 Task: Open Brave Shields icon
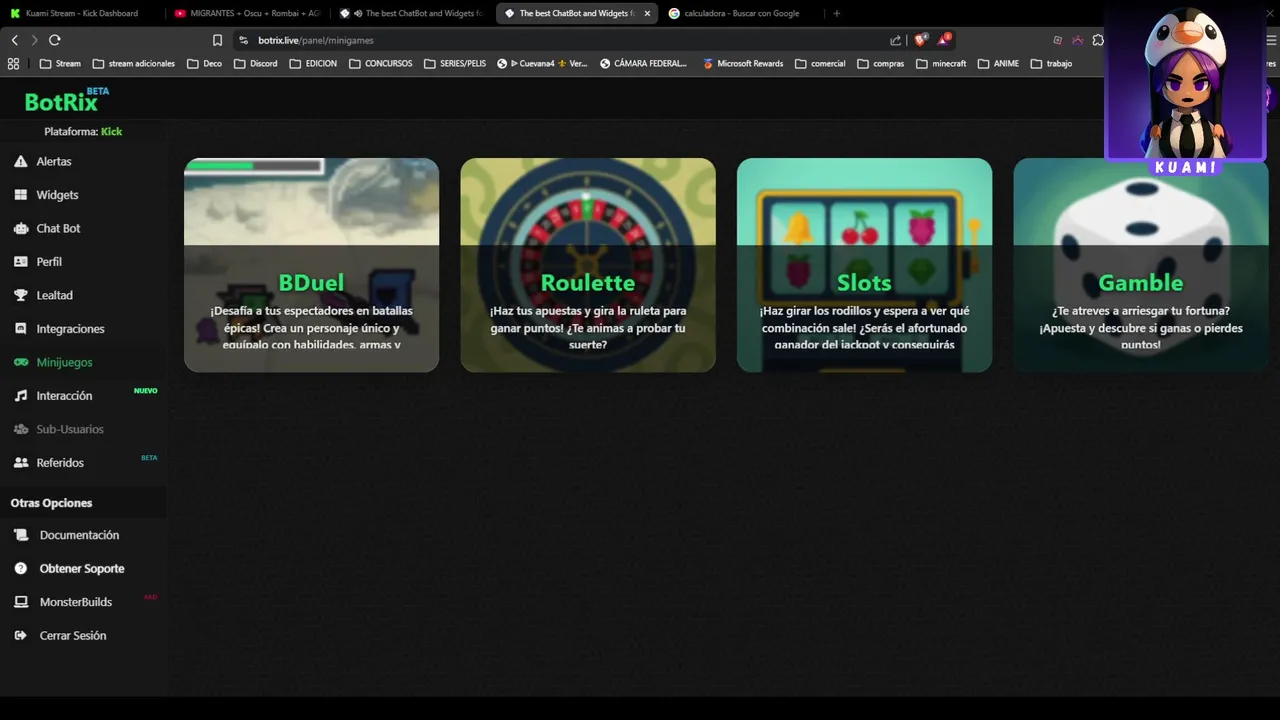[x=921, y=40]
